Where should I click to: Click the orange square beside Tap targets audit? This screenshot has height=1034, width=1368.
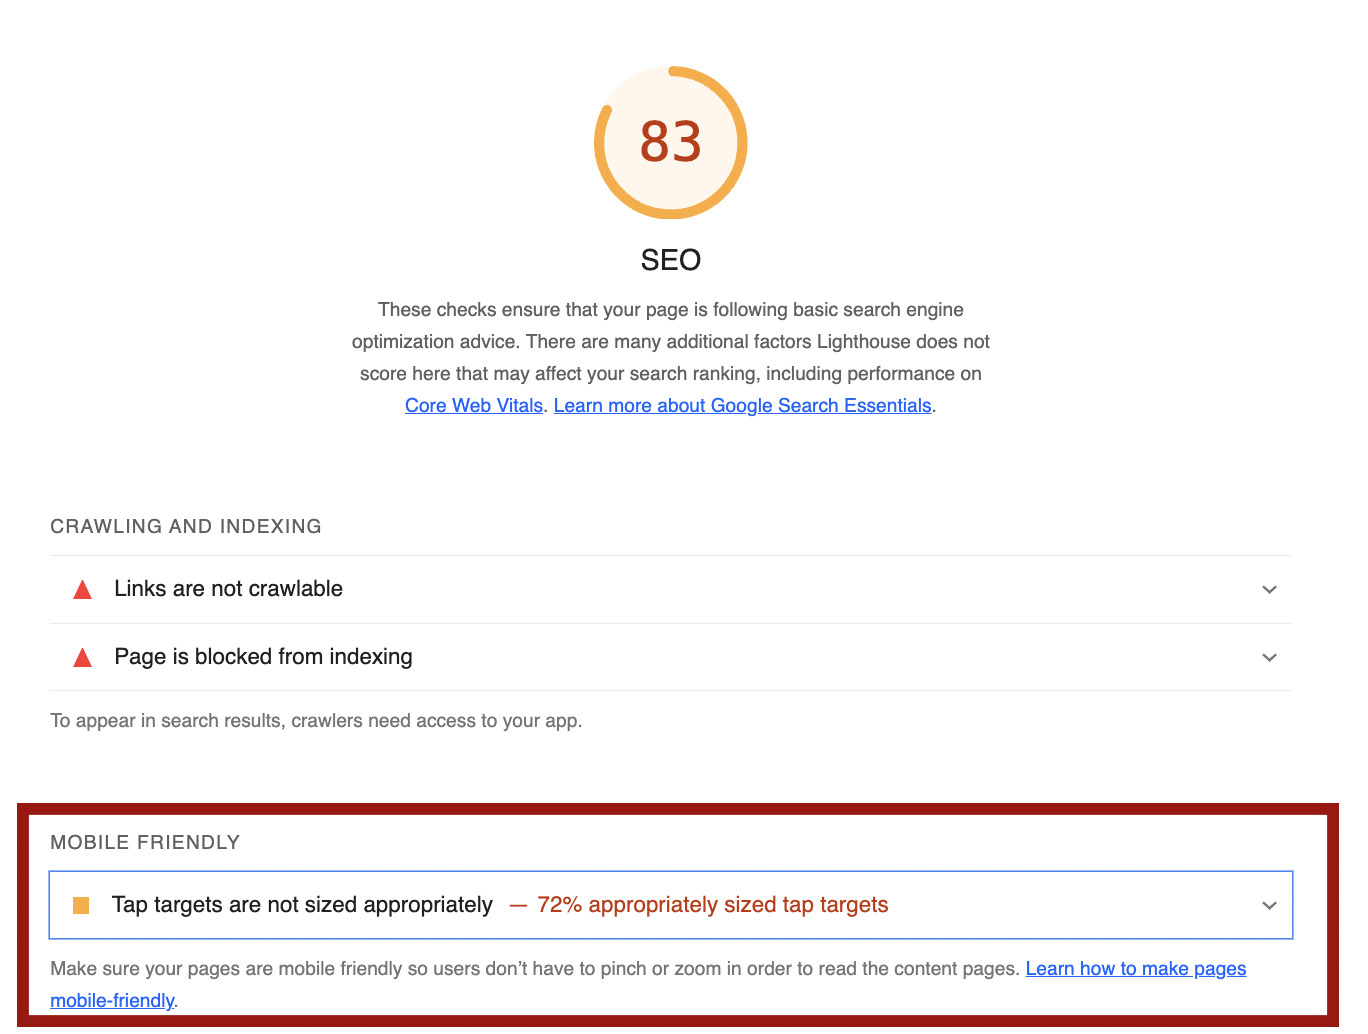click(x=82, y=905)
